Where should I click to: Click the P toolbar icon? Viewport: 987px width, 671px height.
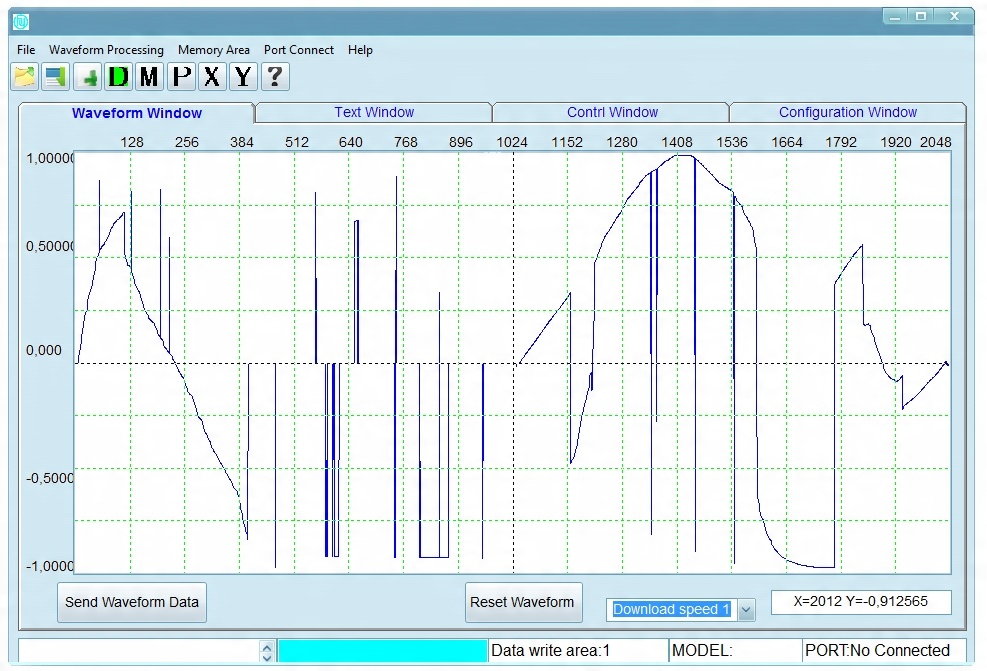point(181,76)
